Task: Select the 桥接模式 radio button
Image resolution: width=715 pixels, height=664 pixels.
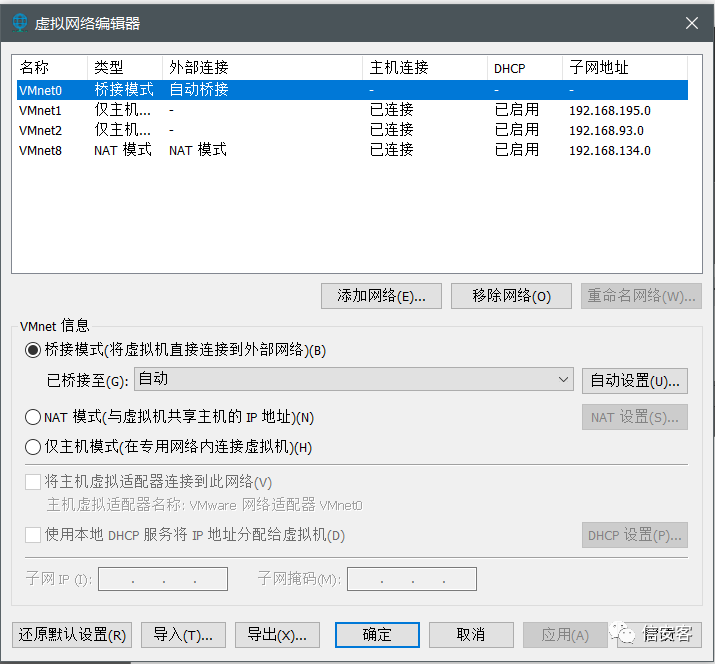Action: point(33,350)
